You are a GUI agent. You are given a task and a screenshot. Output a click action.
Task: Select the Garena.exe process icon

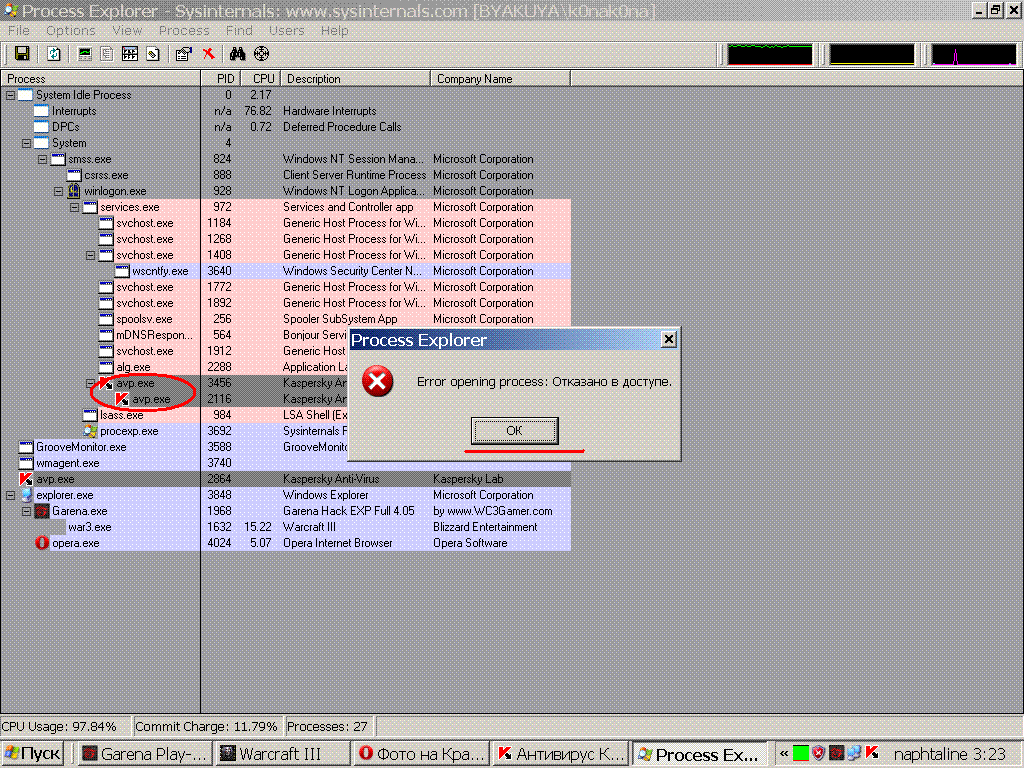coord(42,511)
